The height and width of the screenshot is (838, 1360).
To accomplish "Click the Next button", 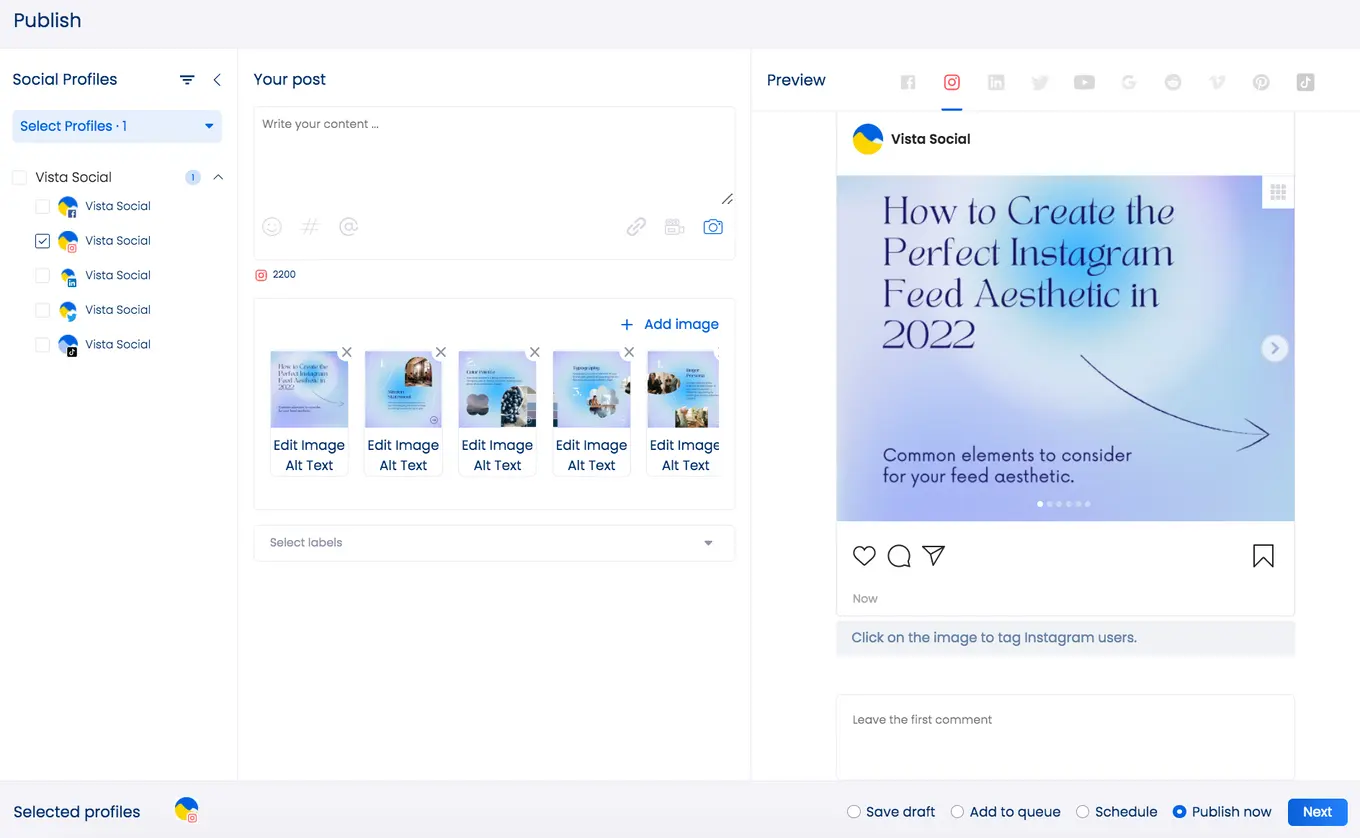I will coord(1317,811).
